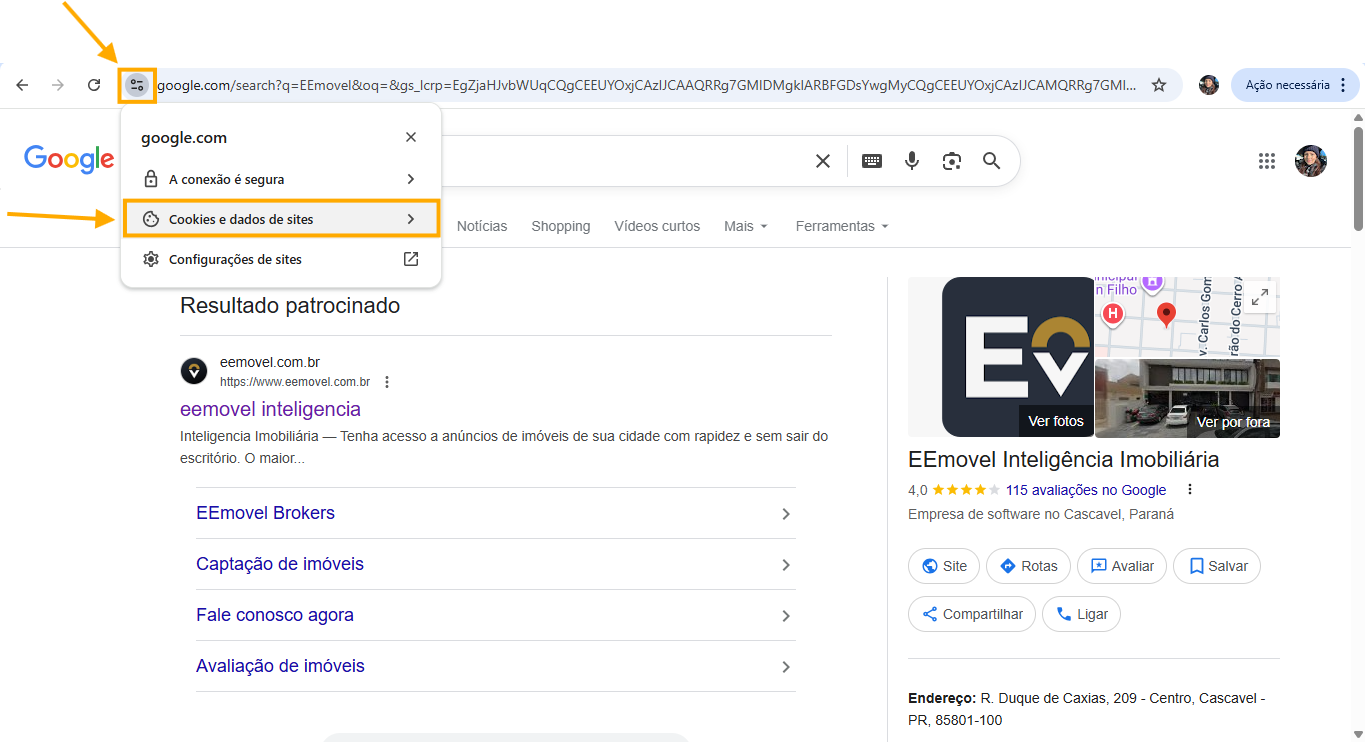Submit search with the magnifier icon
The height and width of the screenshot is (742, 1365).
(x=991, y=161)
